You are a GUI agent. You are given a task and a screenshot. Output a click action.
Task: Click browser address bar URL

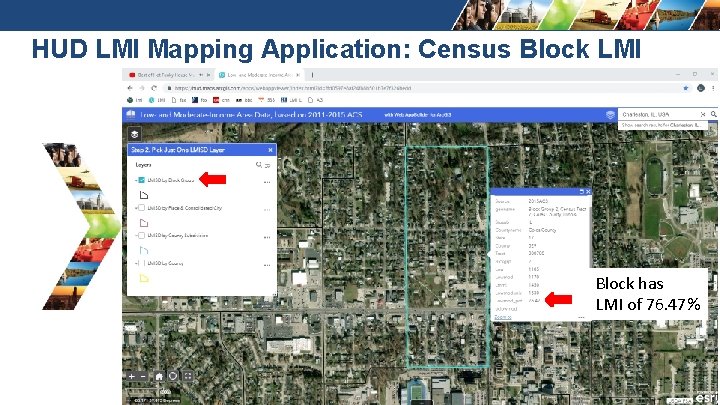pyautogui.click(x=293, y=88)
